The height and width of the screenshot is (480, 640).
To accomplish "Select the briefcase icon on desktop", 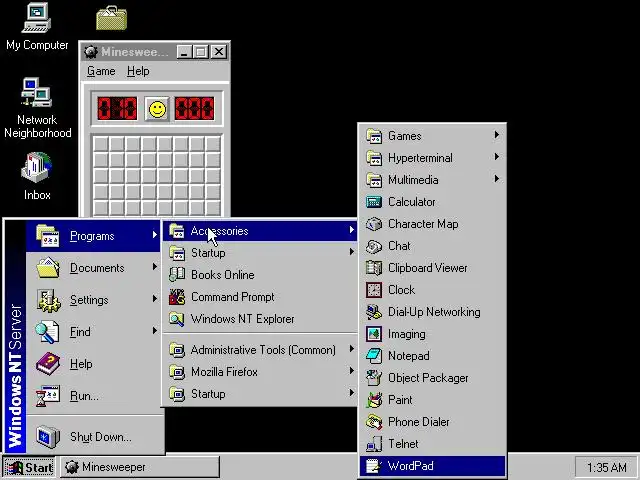I will [111, 18].
